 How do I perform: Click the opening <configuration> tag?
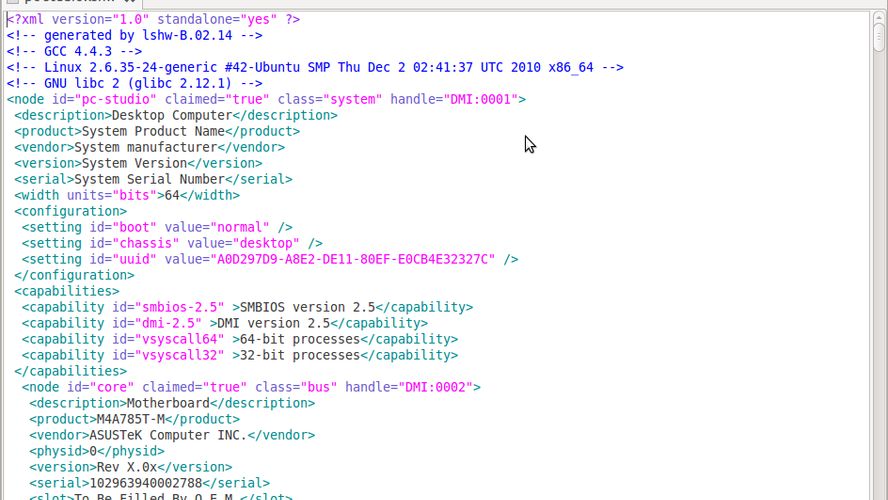coord(70,211)
